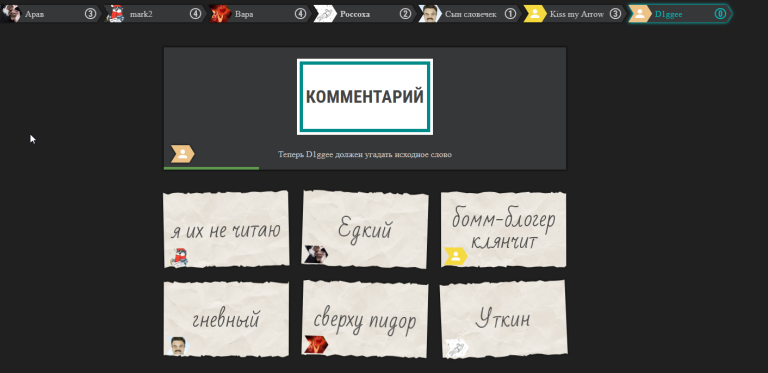Click Kiss my Arrow yellow avatar icon
The height and width of the screenshot is (373, 768).
(x=535, y=14)
